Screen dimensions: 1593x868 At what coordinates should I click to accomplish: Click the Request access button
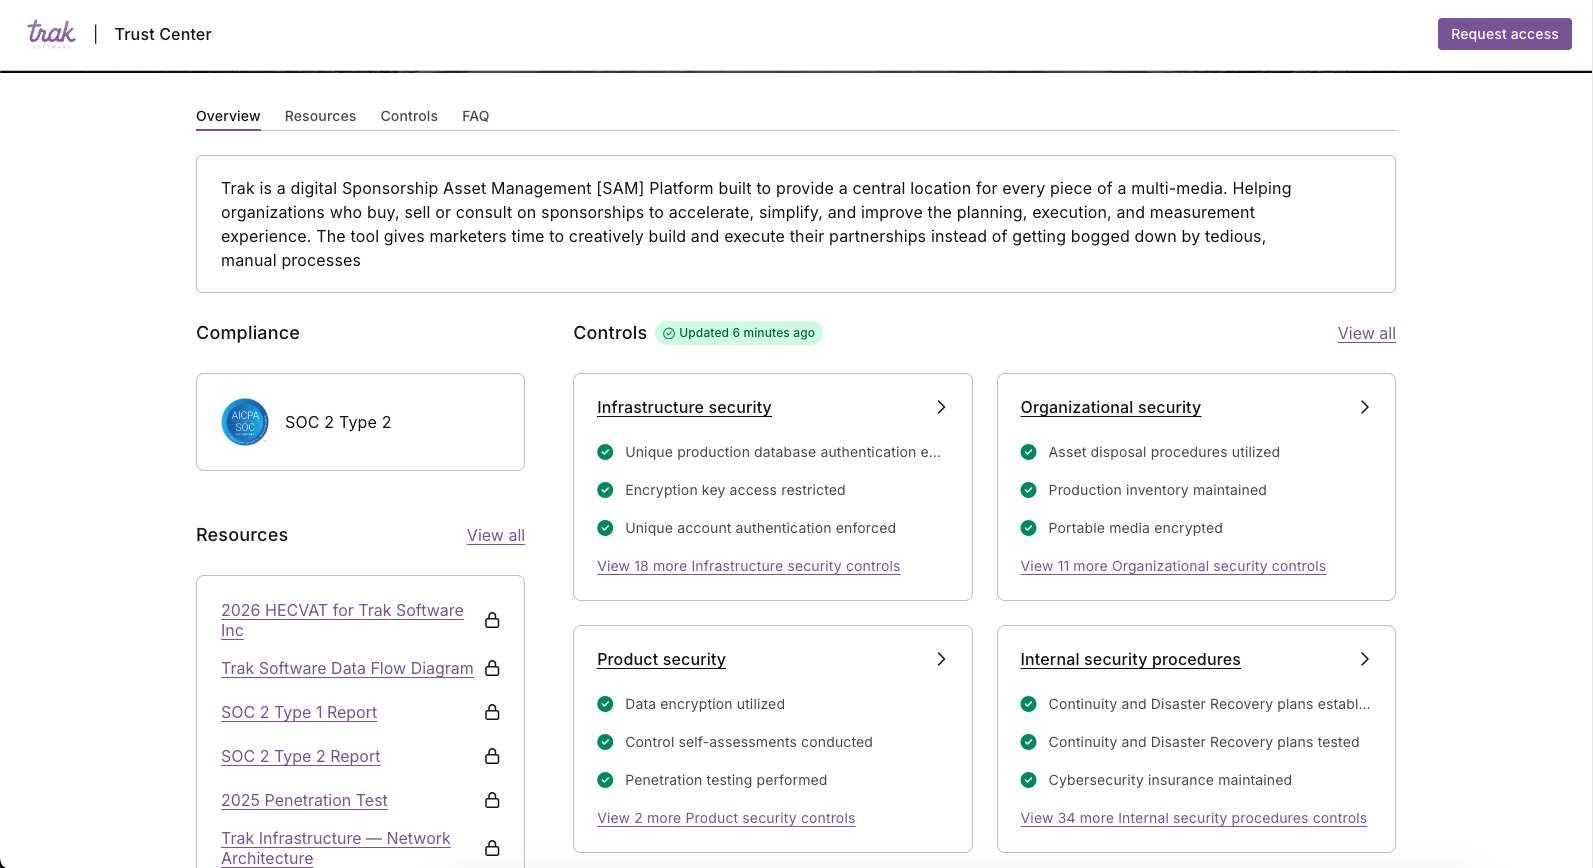[1505, 34]
